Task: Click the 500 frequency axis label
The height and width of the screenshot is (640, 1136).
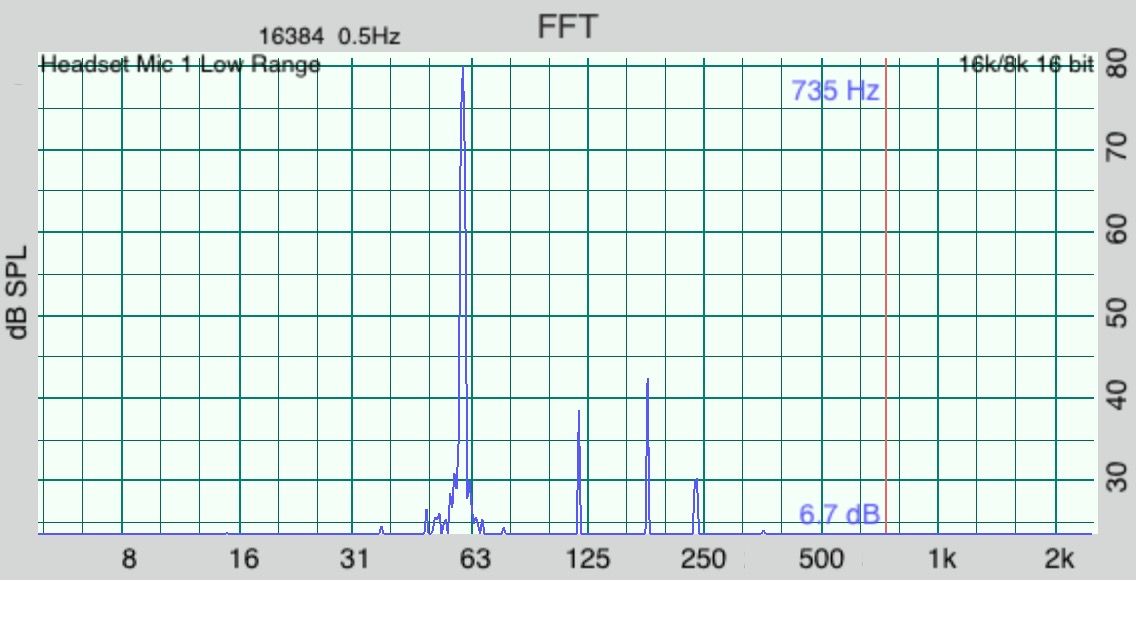Action: click(x=821, y=559)
